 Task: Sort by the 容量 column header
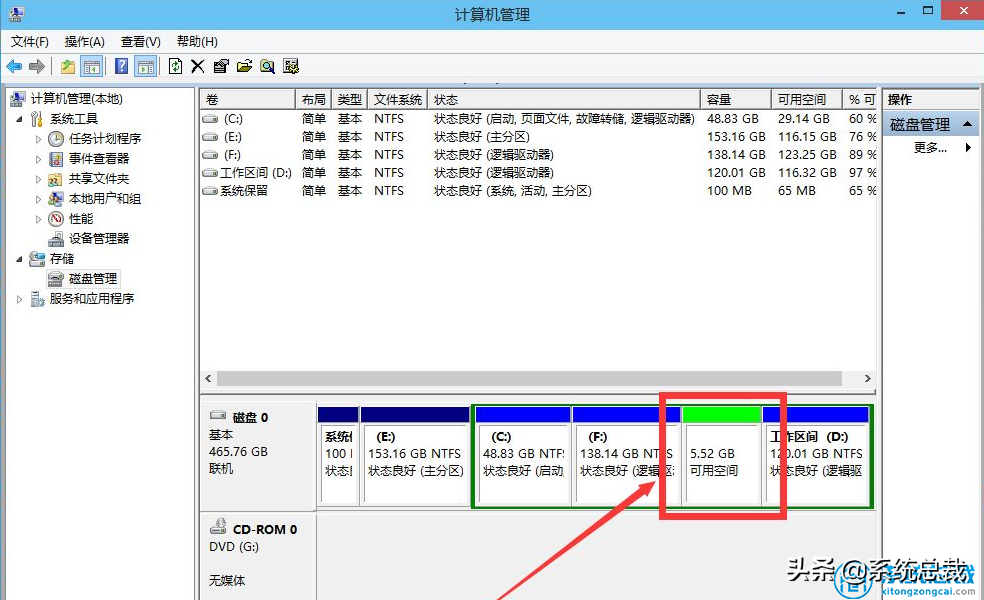click(735, 99)
